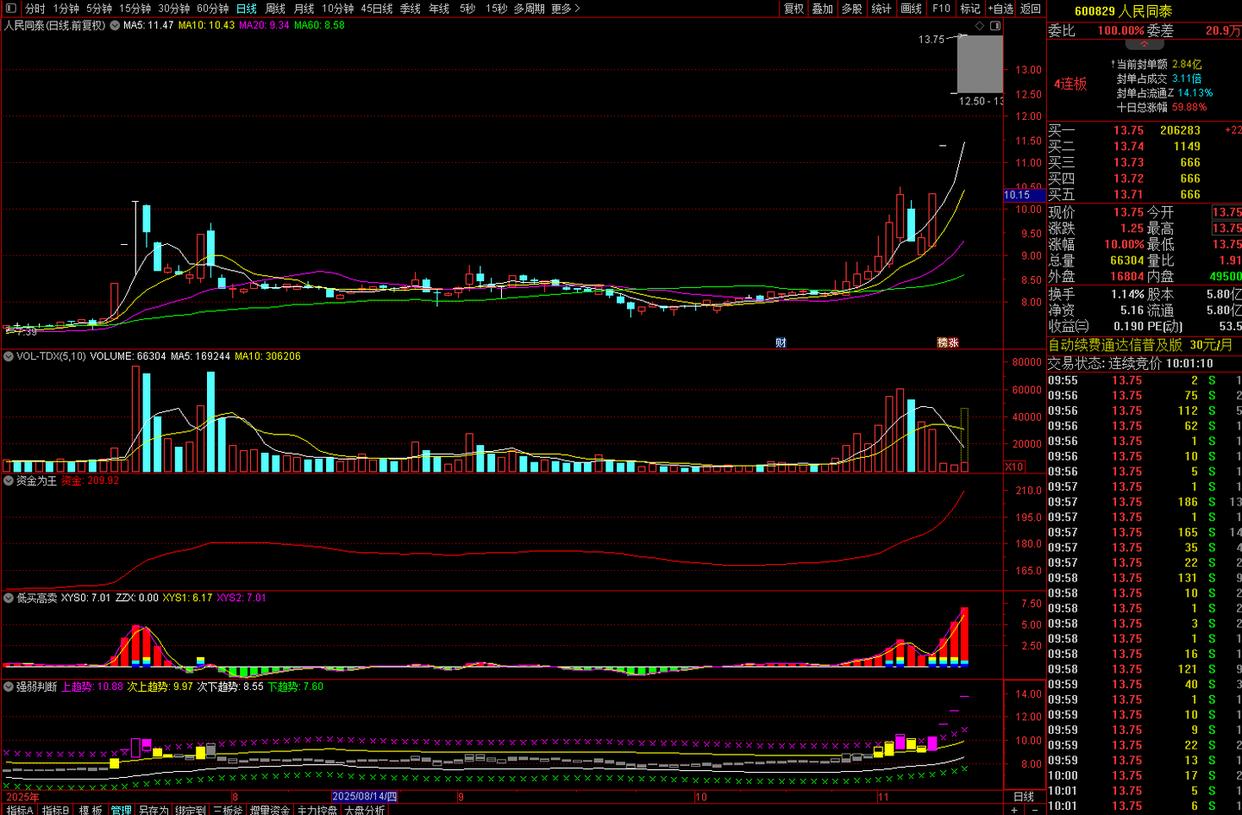The image size is (1242, 815).
Task: Click the 600829 人民同泰 stock title
Action: click(1123, 11)
